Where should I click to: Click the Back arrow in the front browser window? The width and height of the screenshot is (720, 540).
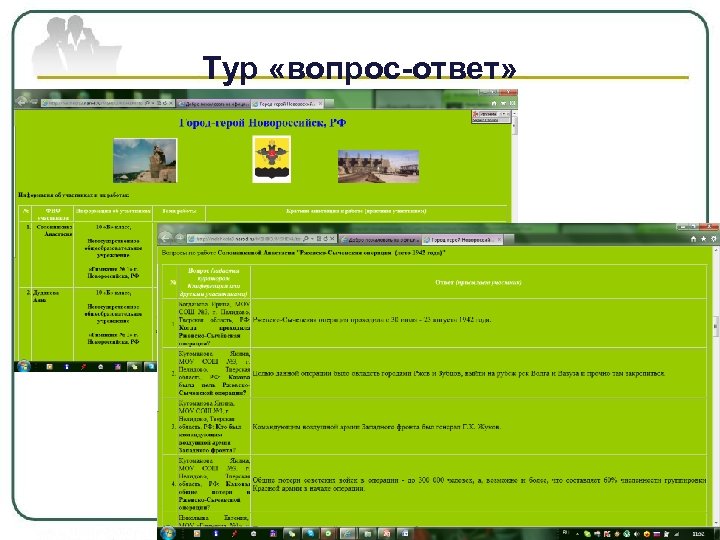pos(166,237)
